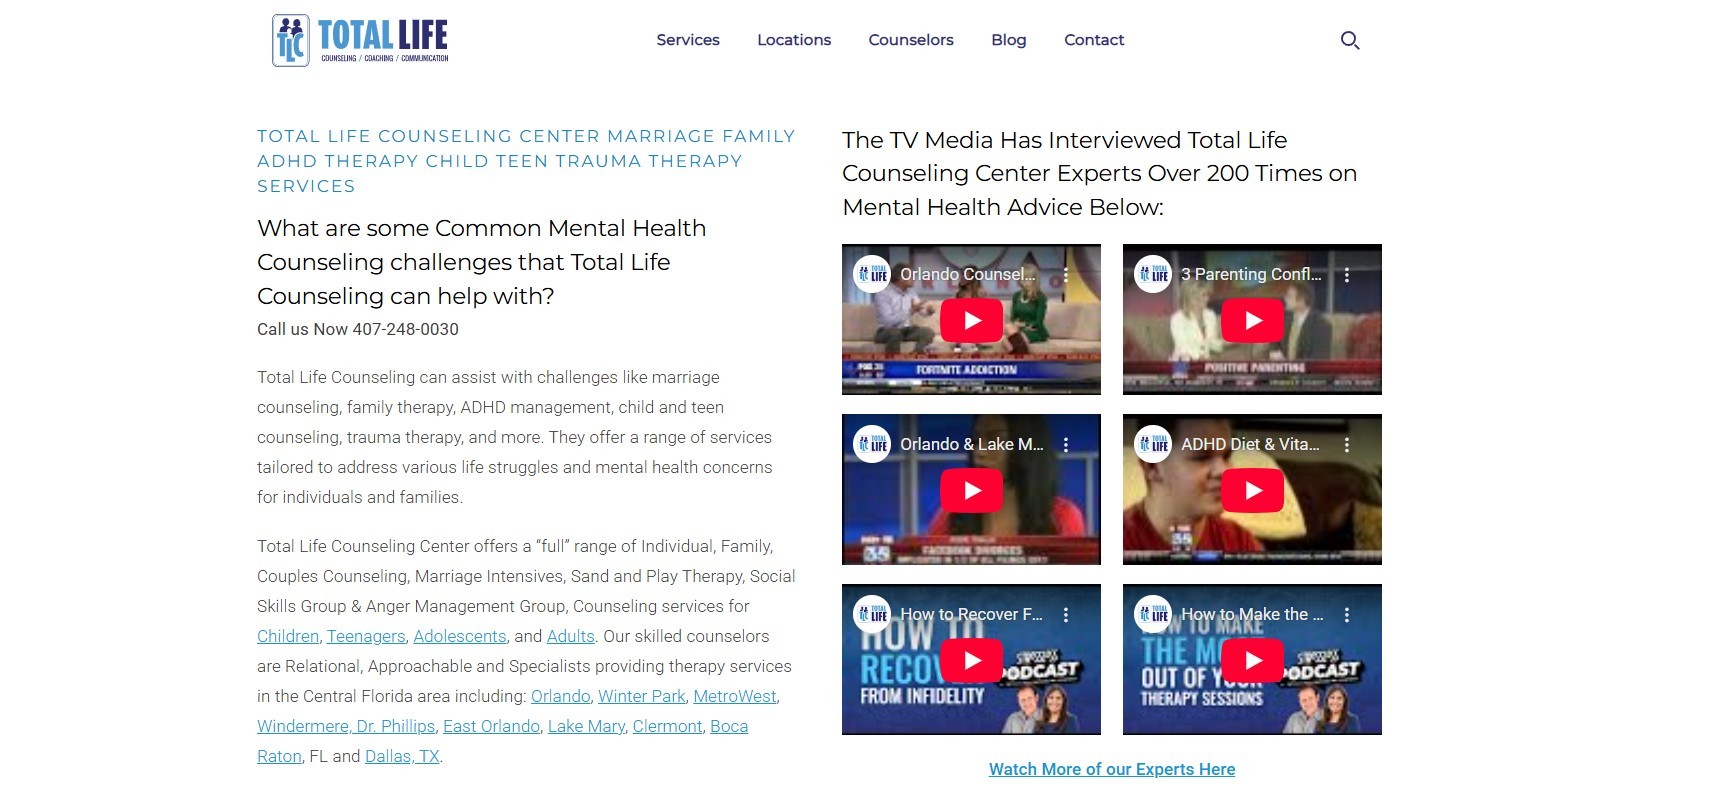Click the Total Life Counseling Center heading

tap(526, 161)
